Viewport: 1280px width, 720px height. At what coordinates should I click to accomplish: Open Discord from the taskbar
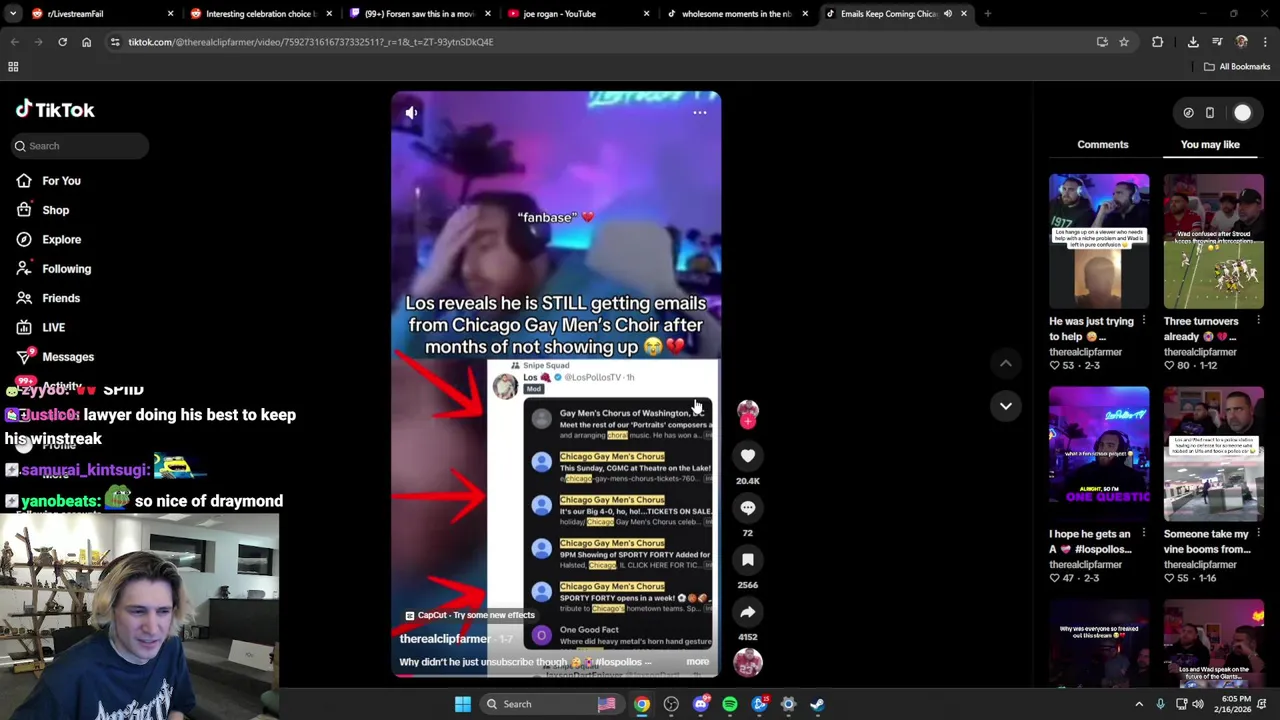[x=700, y=704]
